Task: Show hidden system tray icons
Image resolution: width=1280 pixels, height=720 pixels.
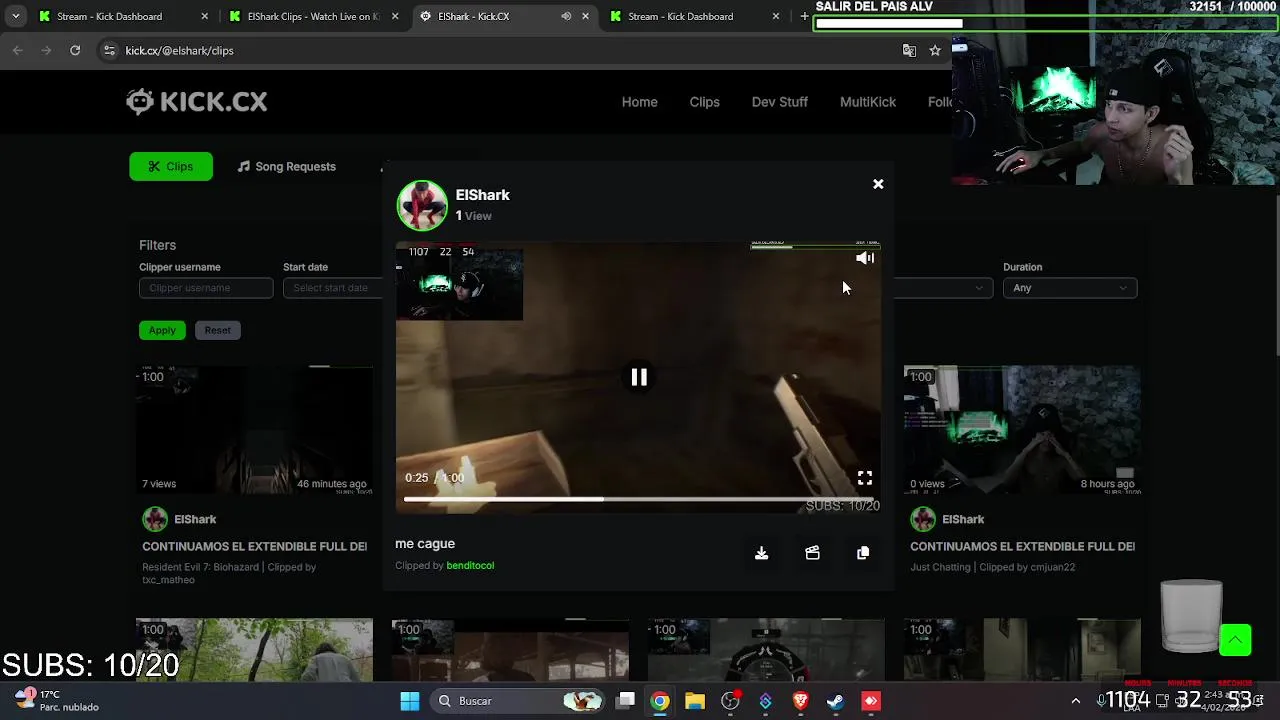Action: [x=1076, y=701]
